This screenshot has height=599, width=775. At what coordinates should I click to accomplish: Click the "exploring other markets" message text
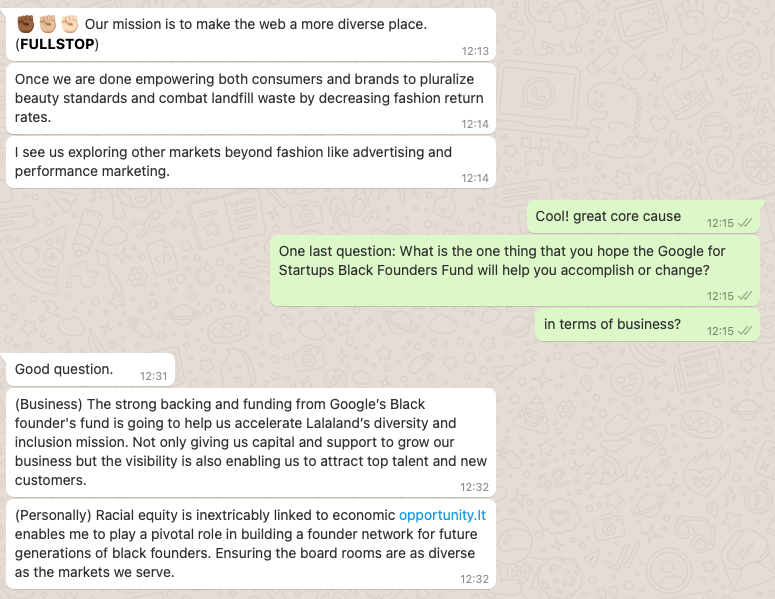(233, 162)
